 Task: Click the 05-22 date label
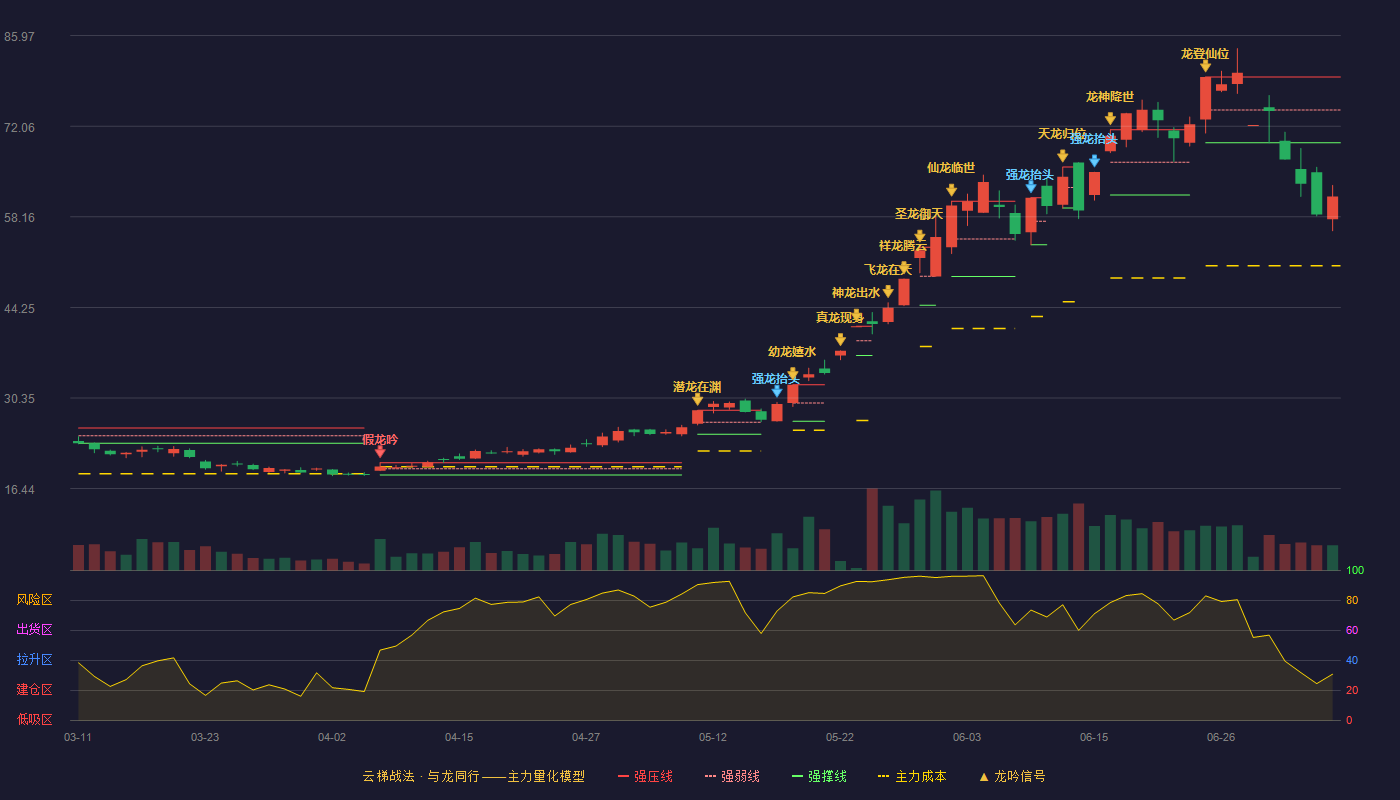840,737
